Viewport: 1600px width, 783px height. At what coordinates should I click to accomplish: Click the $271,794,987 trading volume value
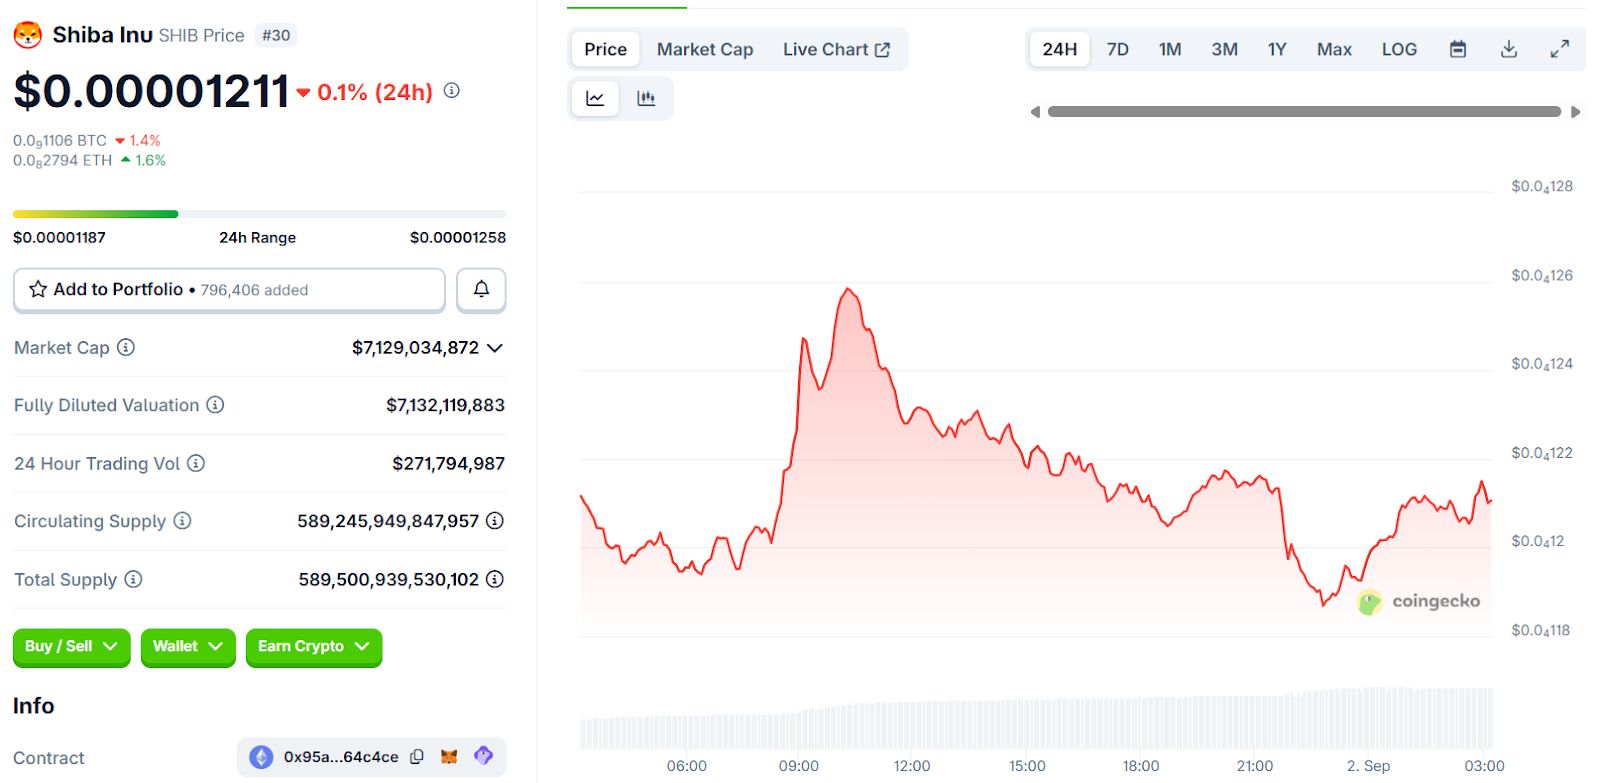(448, 463)
